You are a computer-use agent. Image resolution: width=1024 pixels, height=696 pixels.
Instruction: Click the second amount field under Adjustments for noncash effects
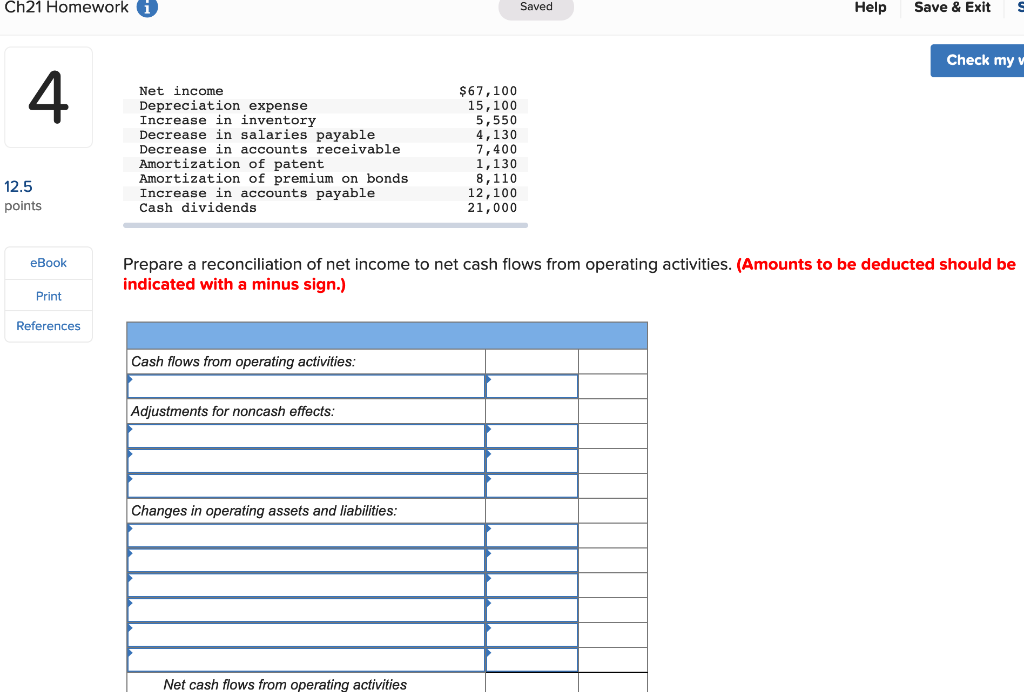click(532, 460)
